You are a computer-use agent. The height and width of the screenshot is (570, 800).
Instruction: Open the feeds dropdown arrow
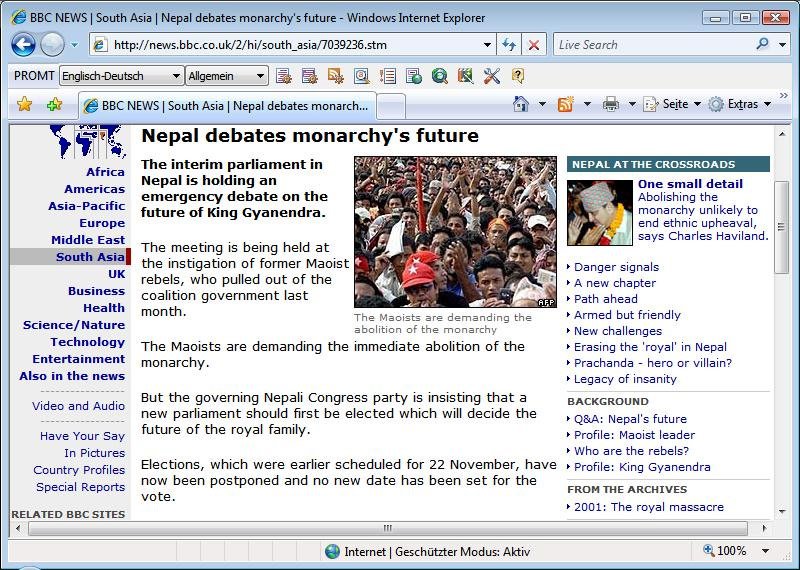click(x=587, y=104)
